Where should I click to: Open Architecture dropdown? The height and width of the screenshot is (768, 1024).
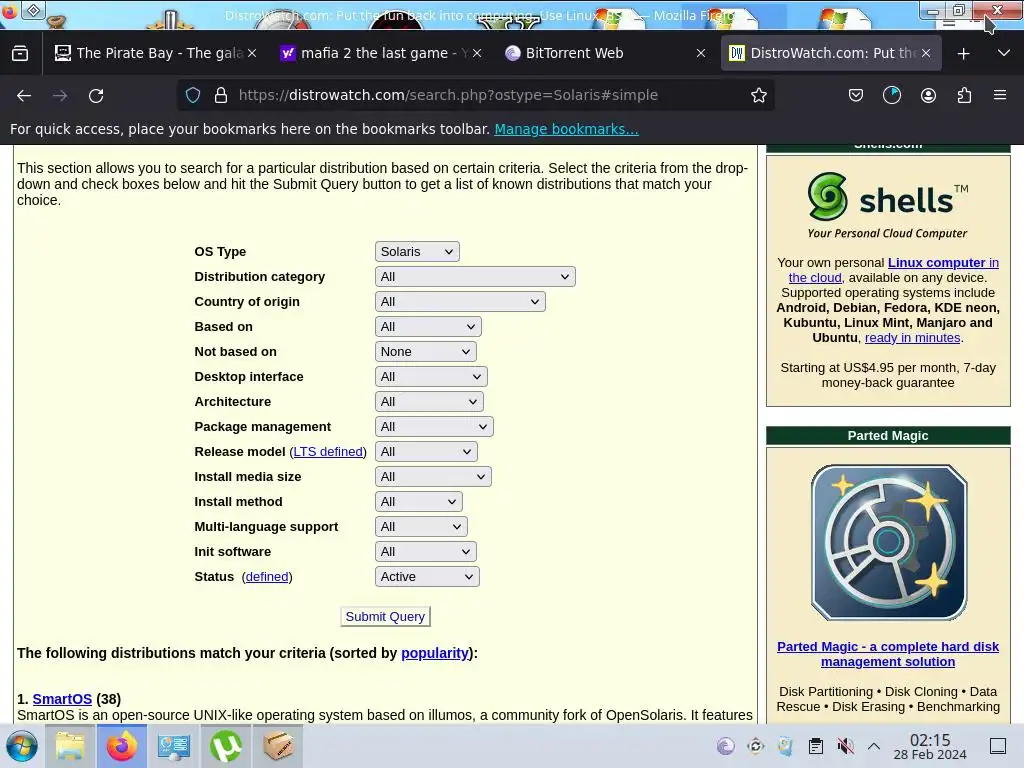tap(429, 402)
